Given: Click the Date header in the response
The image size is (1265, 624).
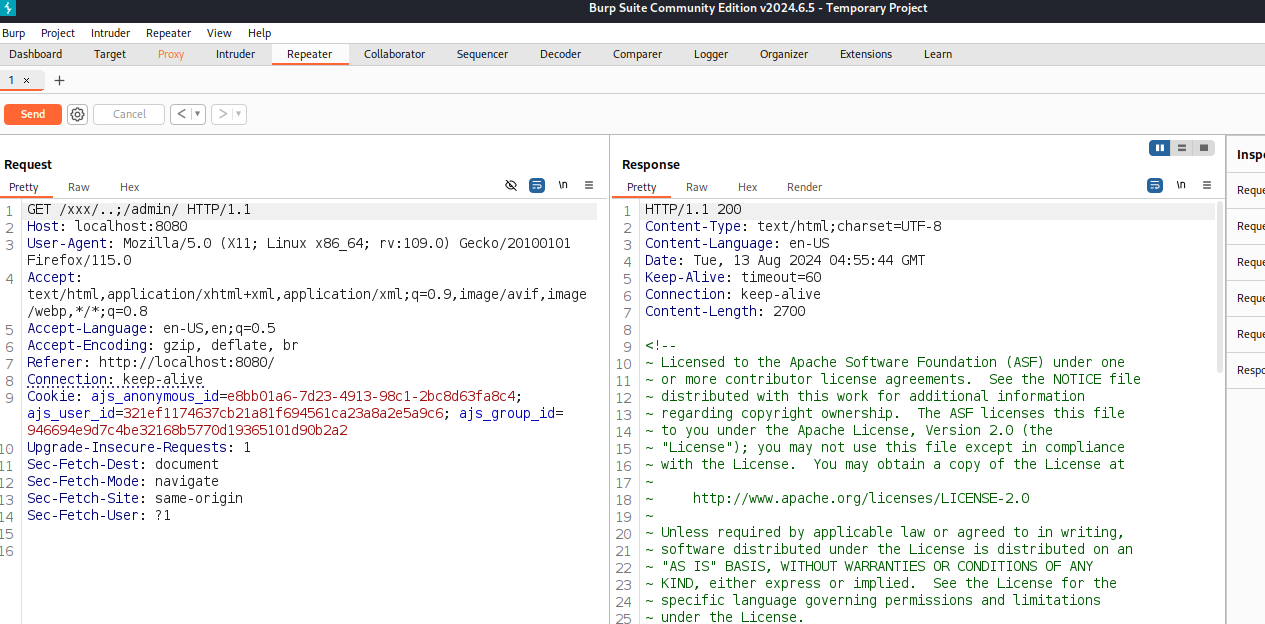Looking at the screenshot, I should point(785,260).
